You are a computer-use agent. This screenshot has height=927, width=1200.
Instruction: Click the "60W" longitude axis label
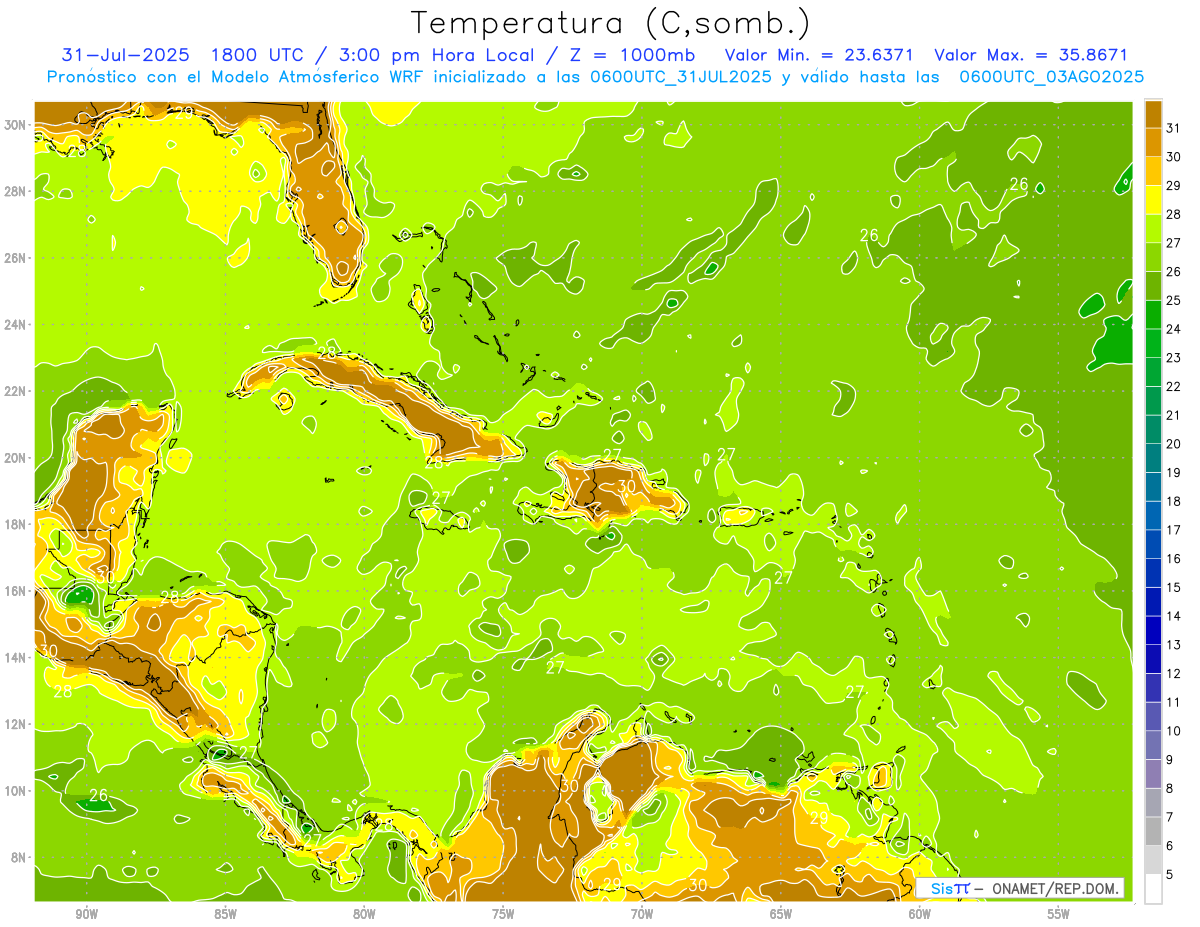click(x=920, y=914)
